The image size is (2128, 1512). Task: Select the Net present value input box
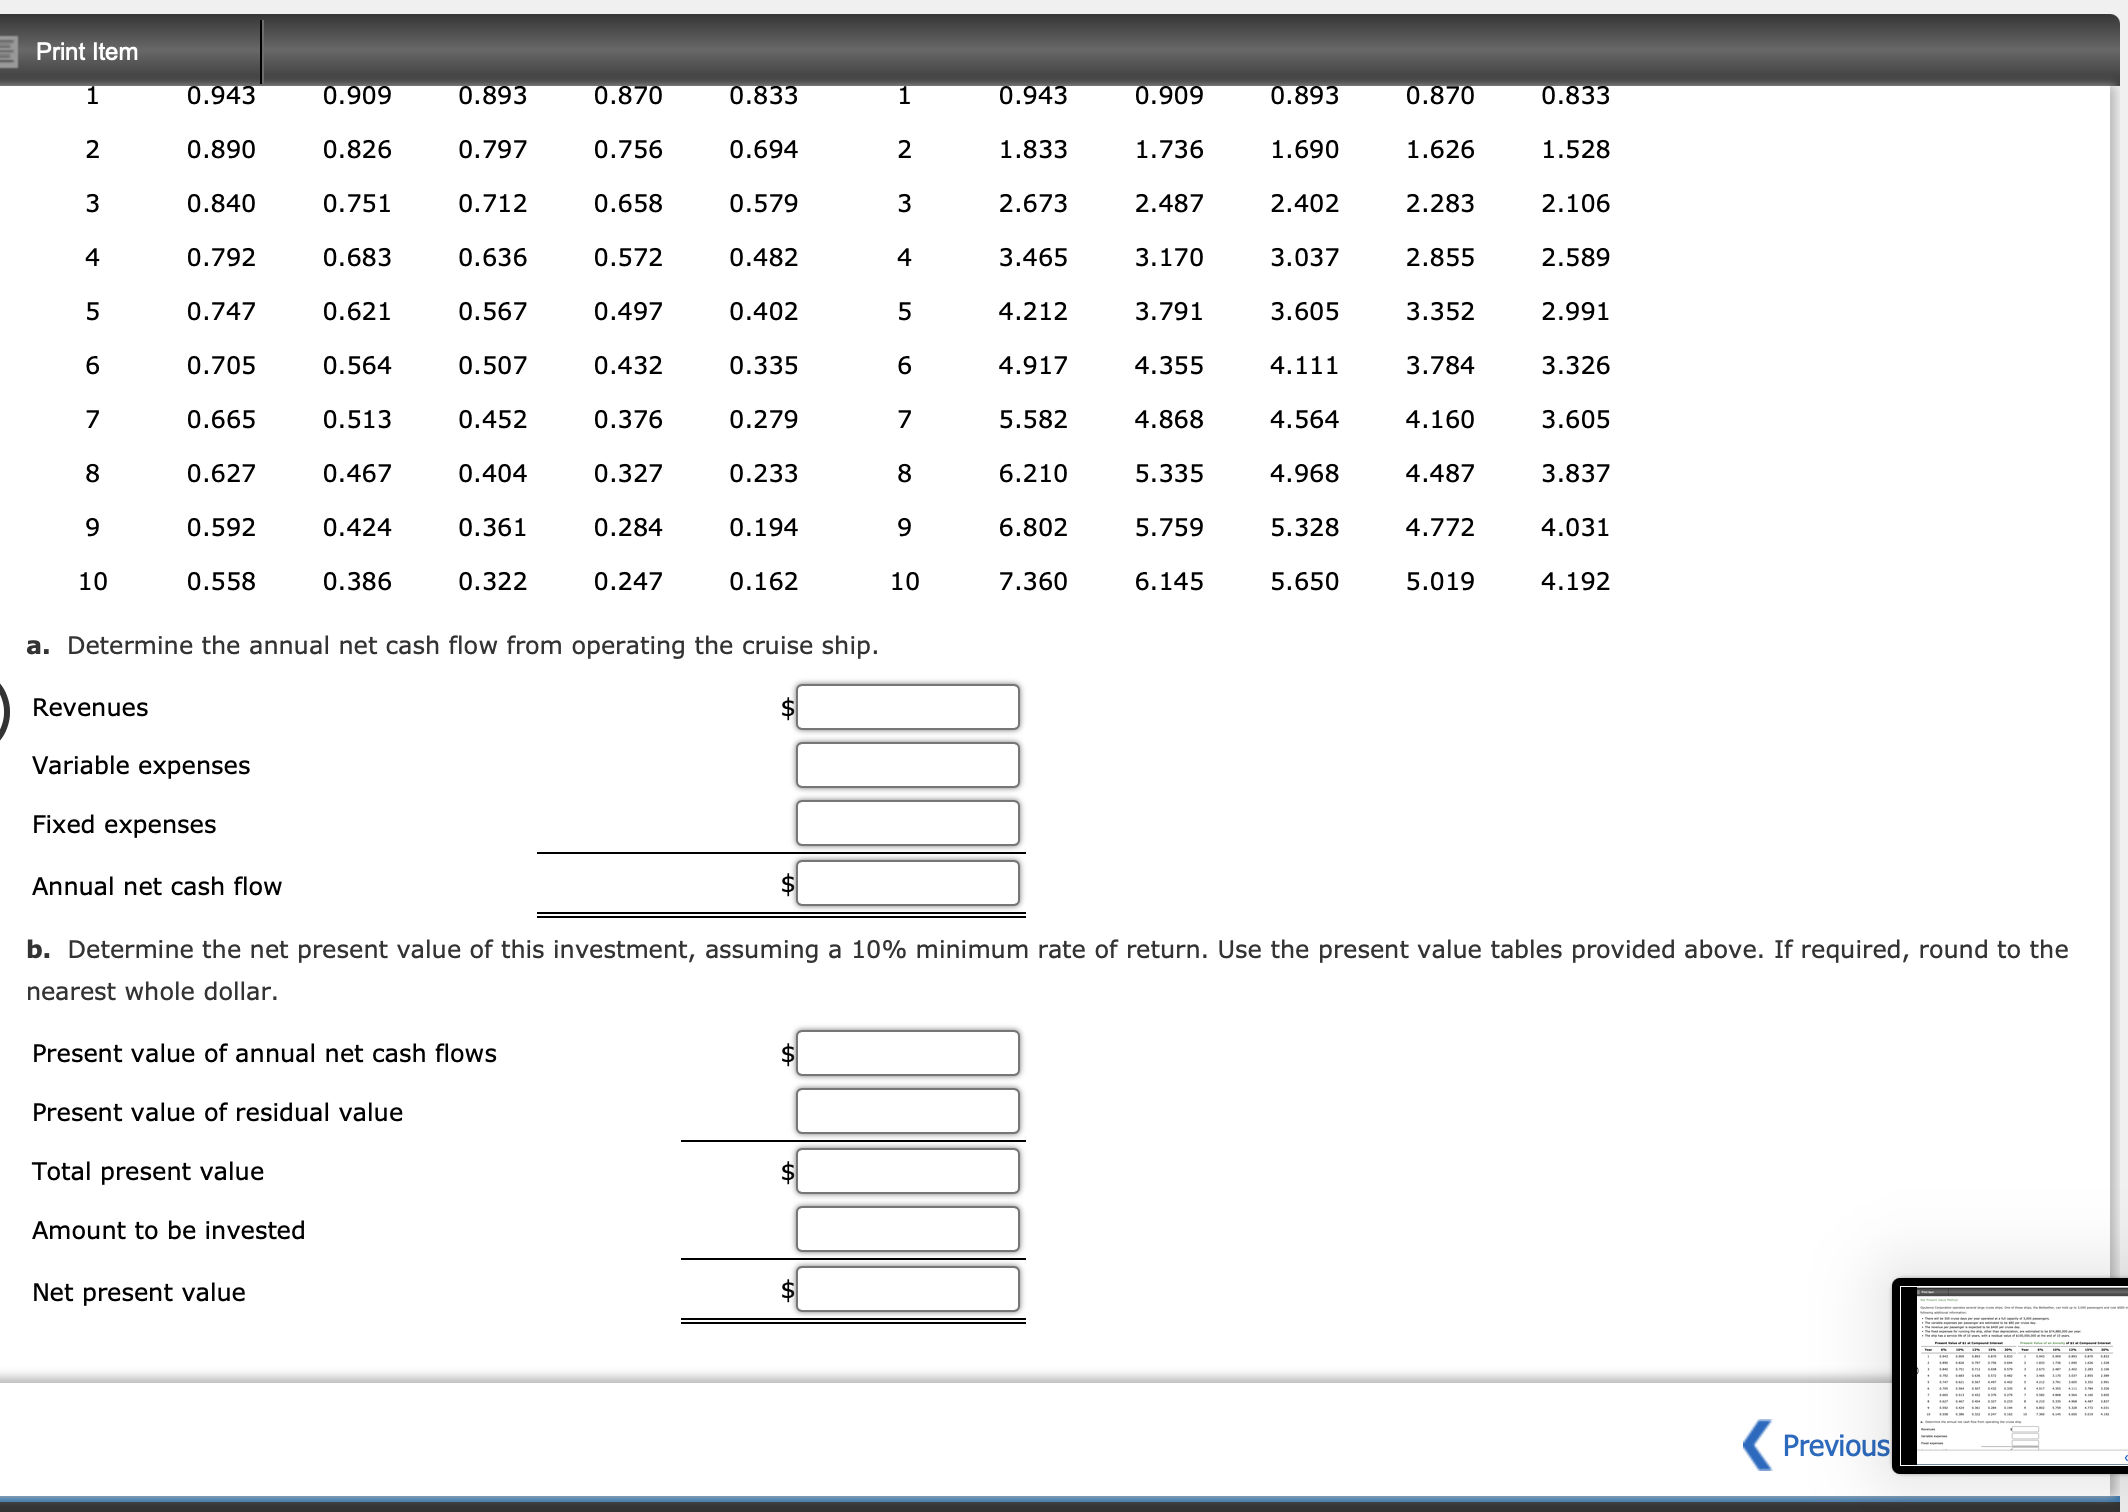(907, 1289)
